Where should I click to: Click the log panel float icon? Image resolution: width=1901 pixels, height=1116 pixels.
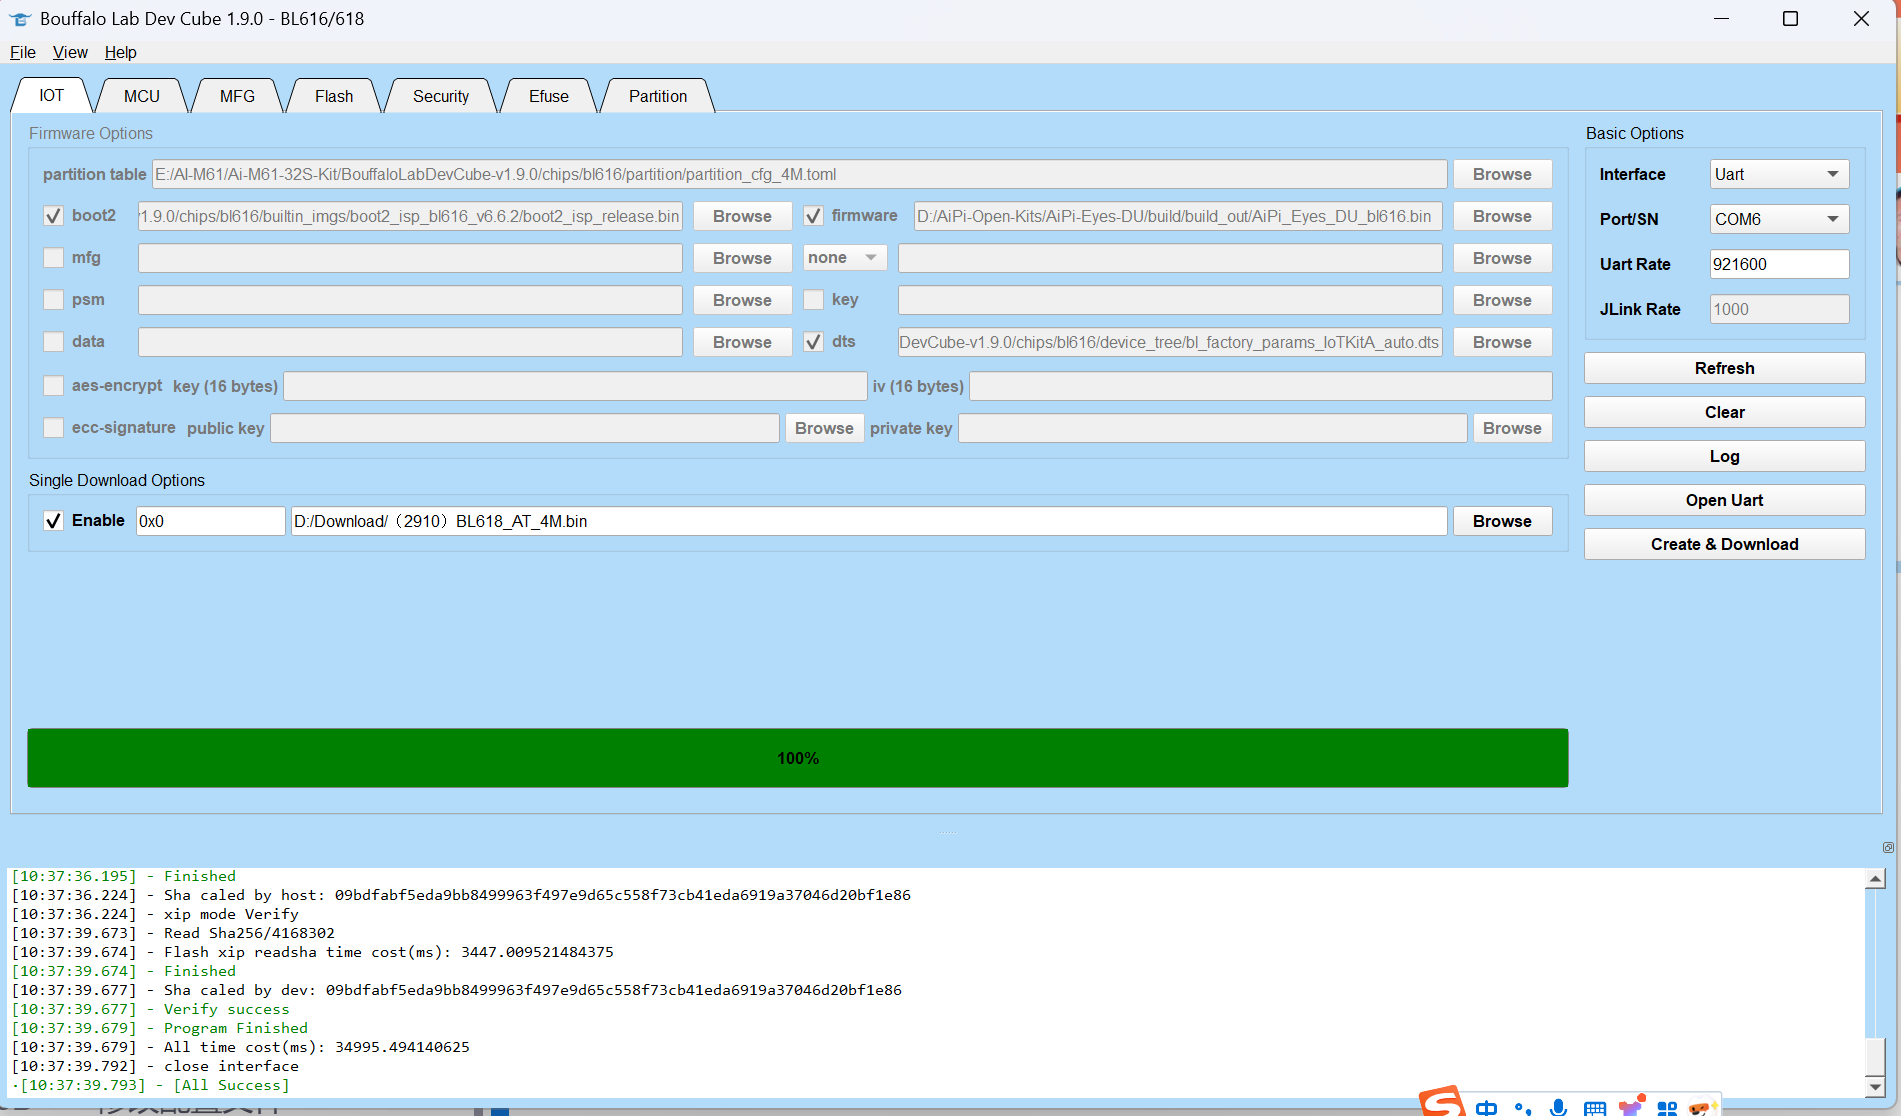point(1888,847)
